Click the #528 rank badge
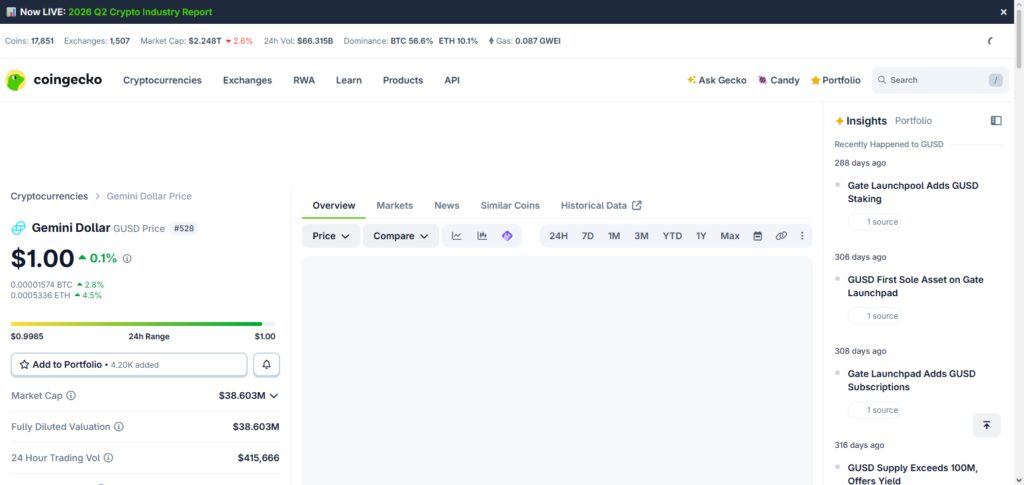The height and width of the screenshot is (485, 1024). tap(184, 228)
